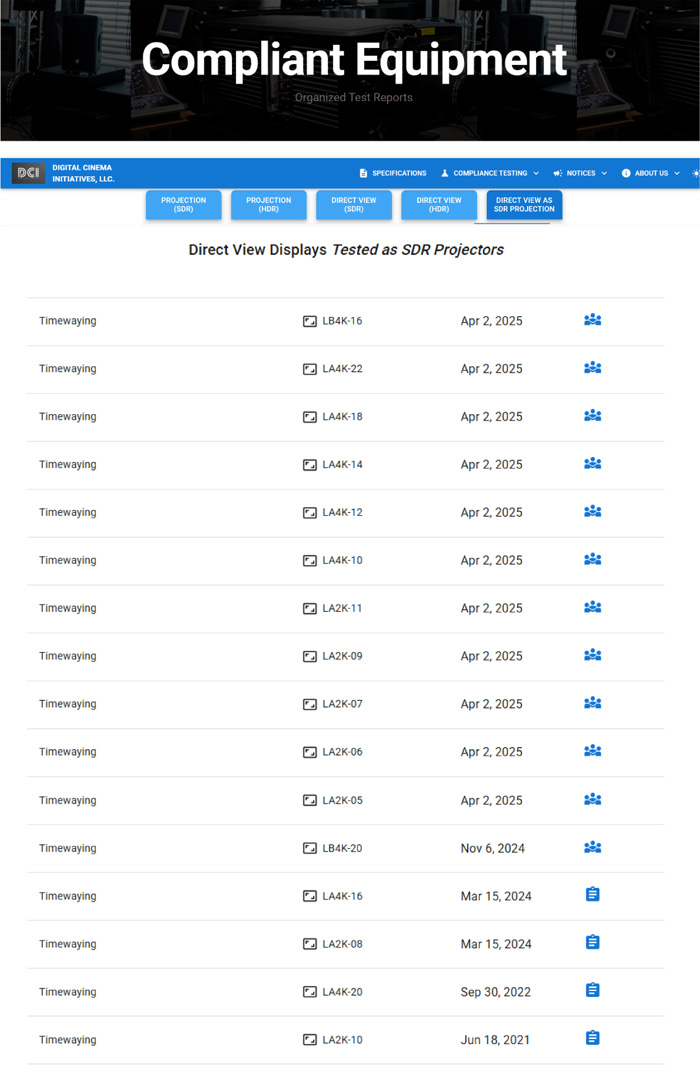The width and height of the screenshot is (700, 1072).
Task: Click model name LA4K-18
Action: (x=342, y=416)
